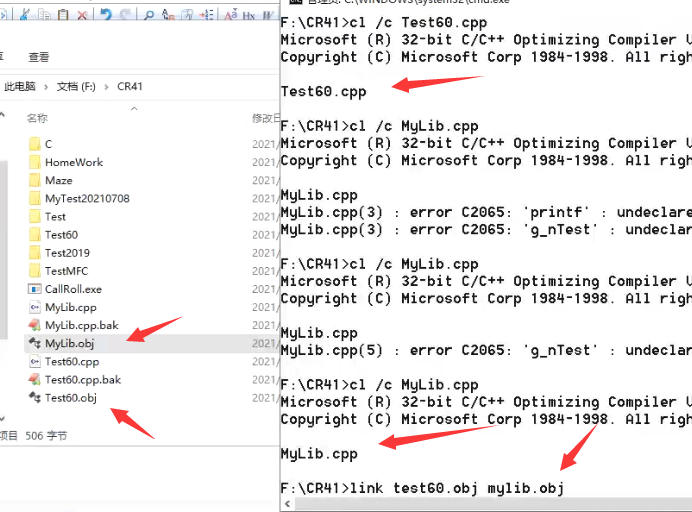
Task: Click the magnifier Find icon
Action: click(148, 14)
